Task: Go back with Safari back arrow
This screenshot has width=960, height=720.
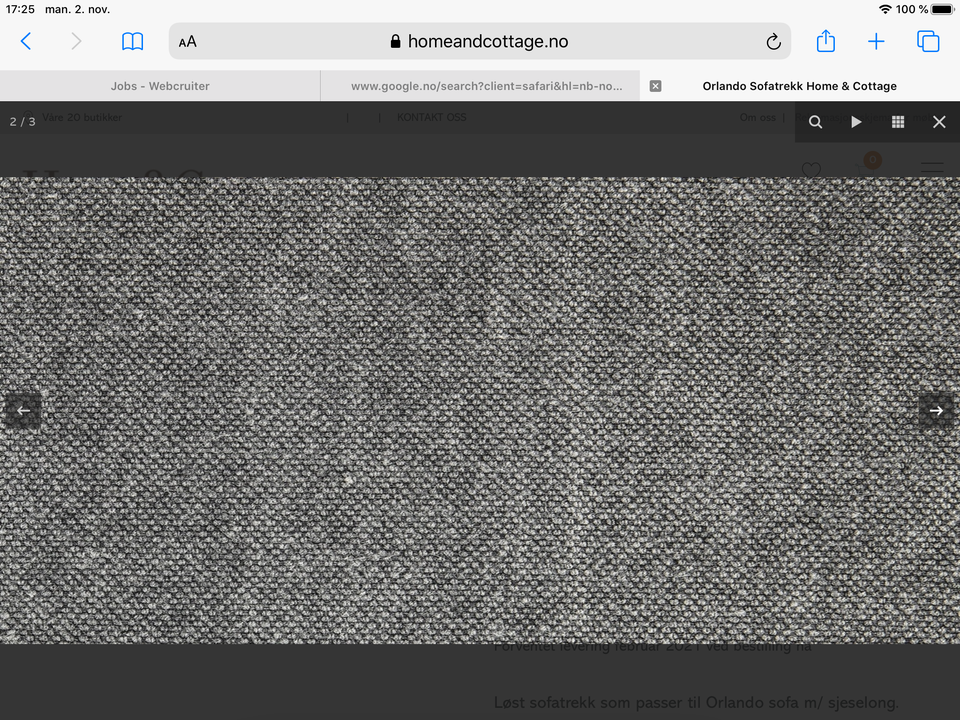Action: [26, 42]
